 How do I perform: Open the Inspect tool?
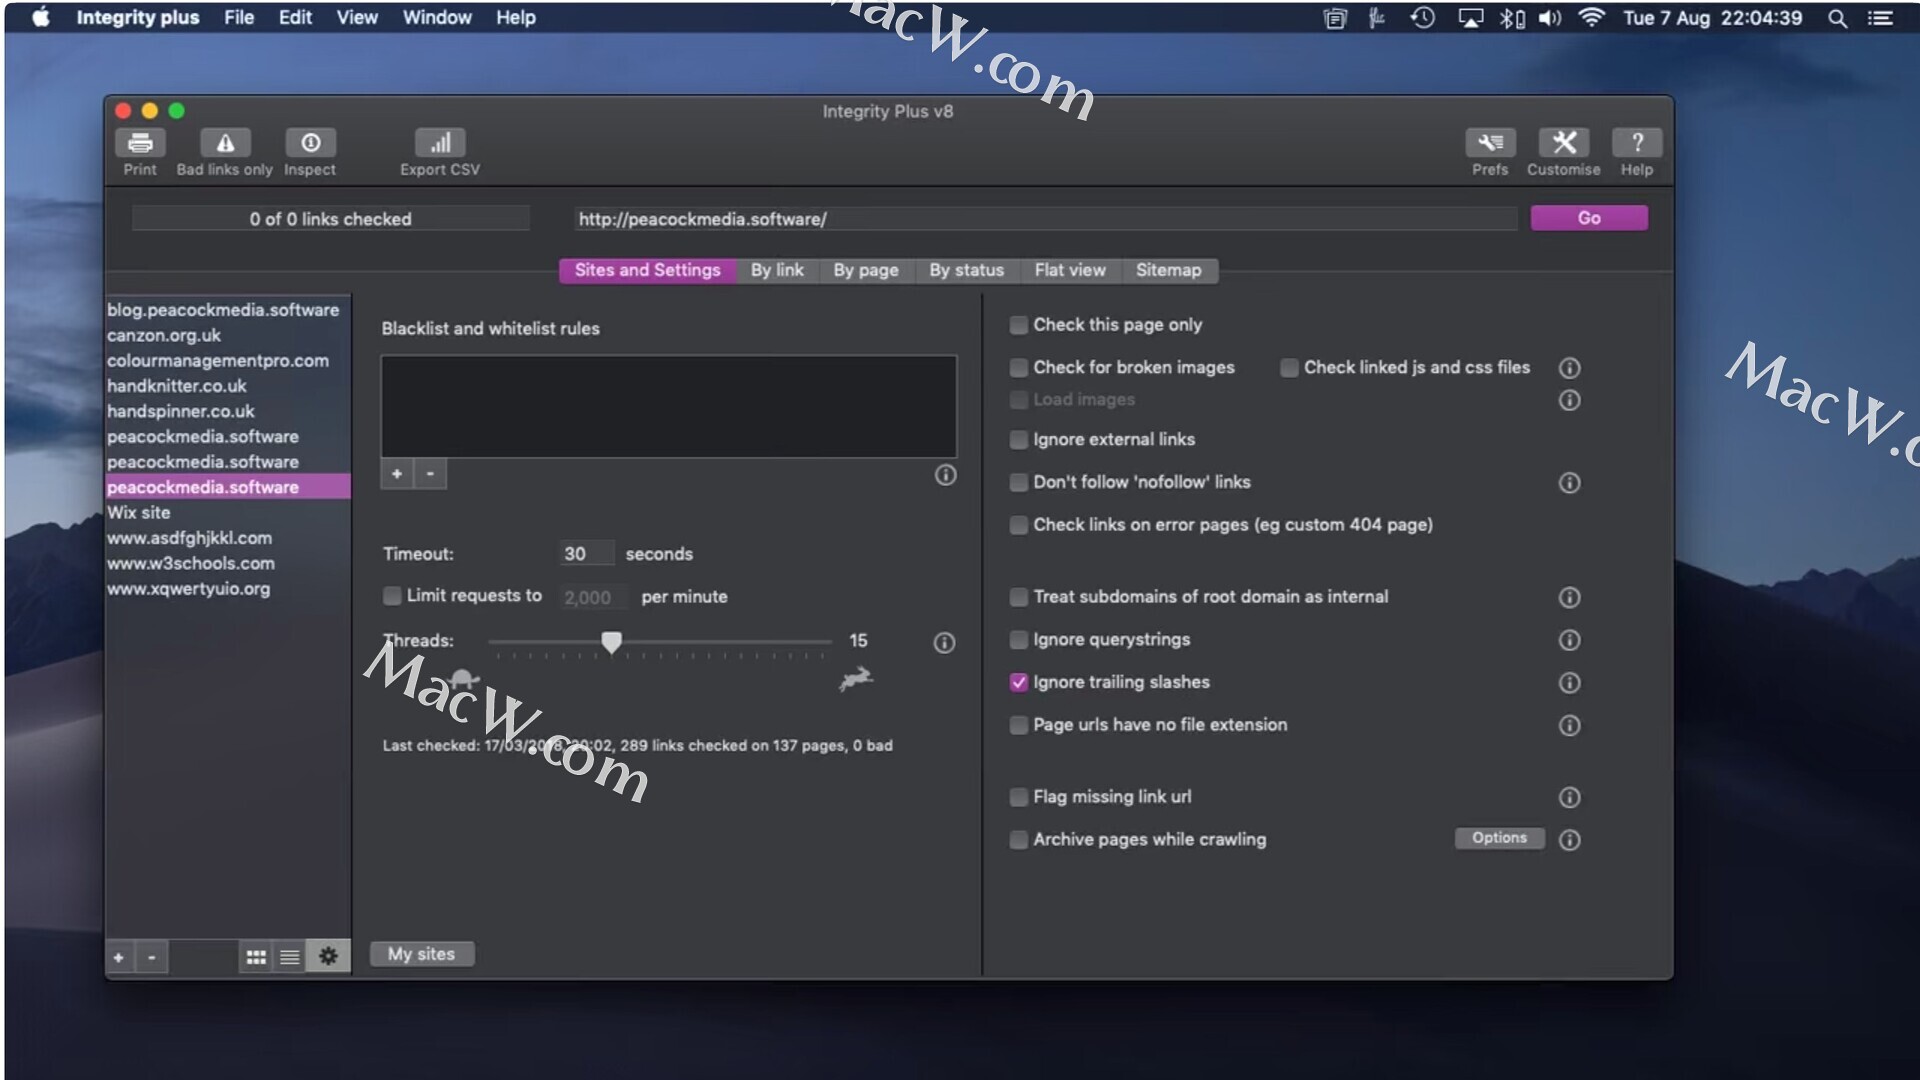pyautogui.click(x=310, y=143)
